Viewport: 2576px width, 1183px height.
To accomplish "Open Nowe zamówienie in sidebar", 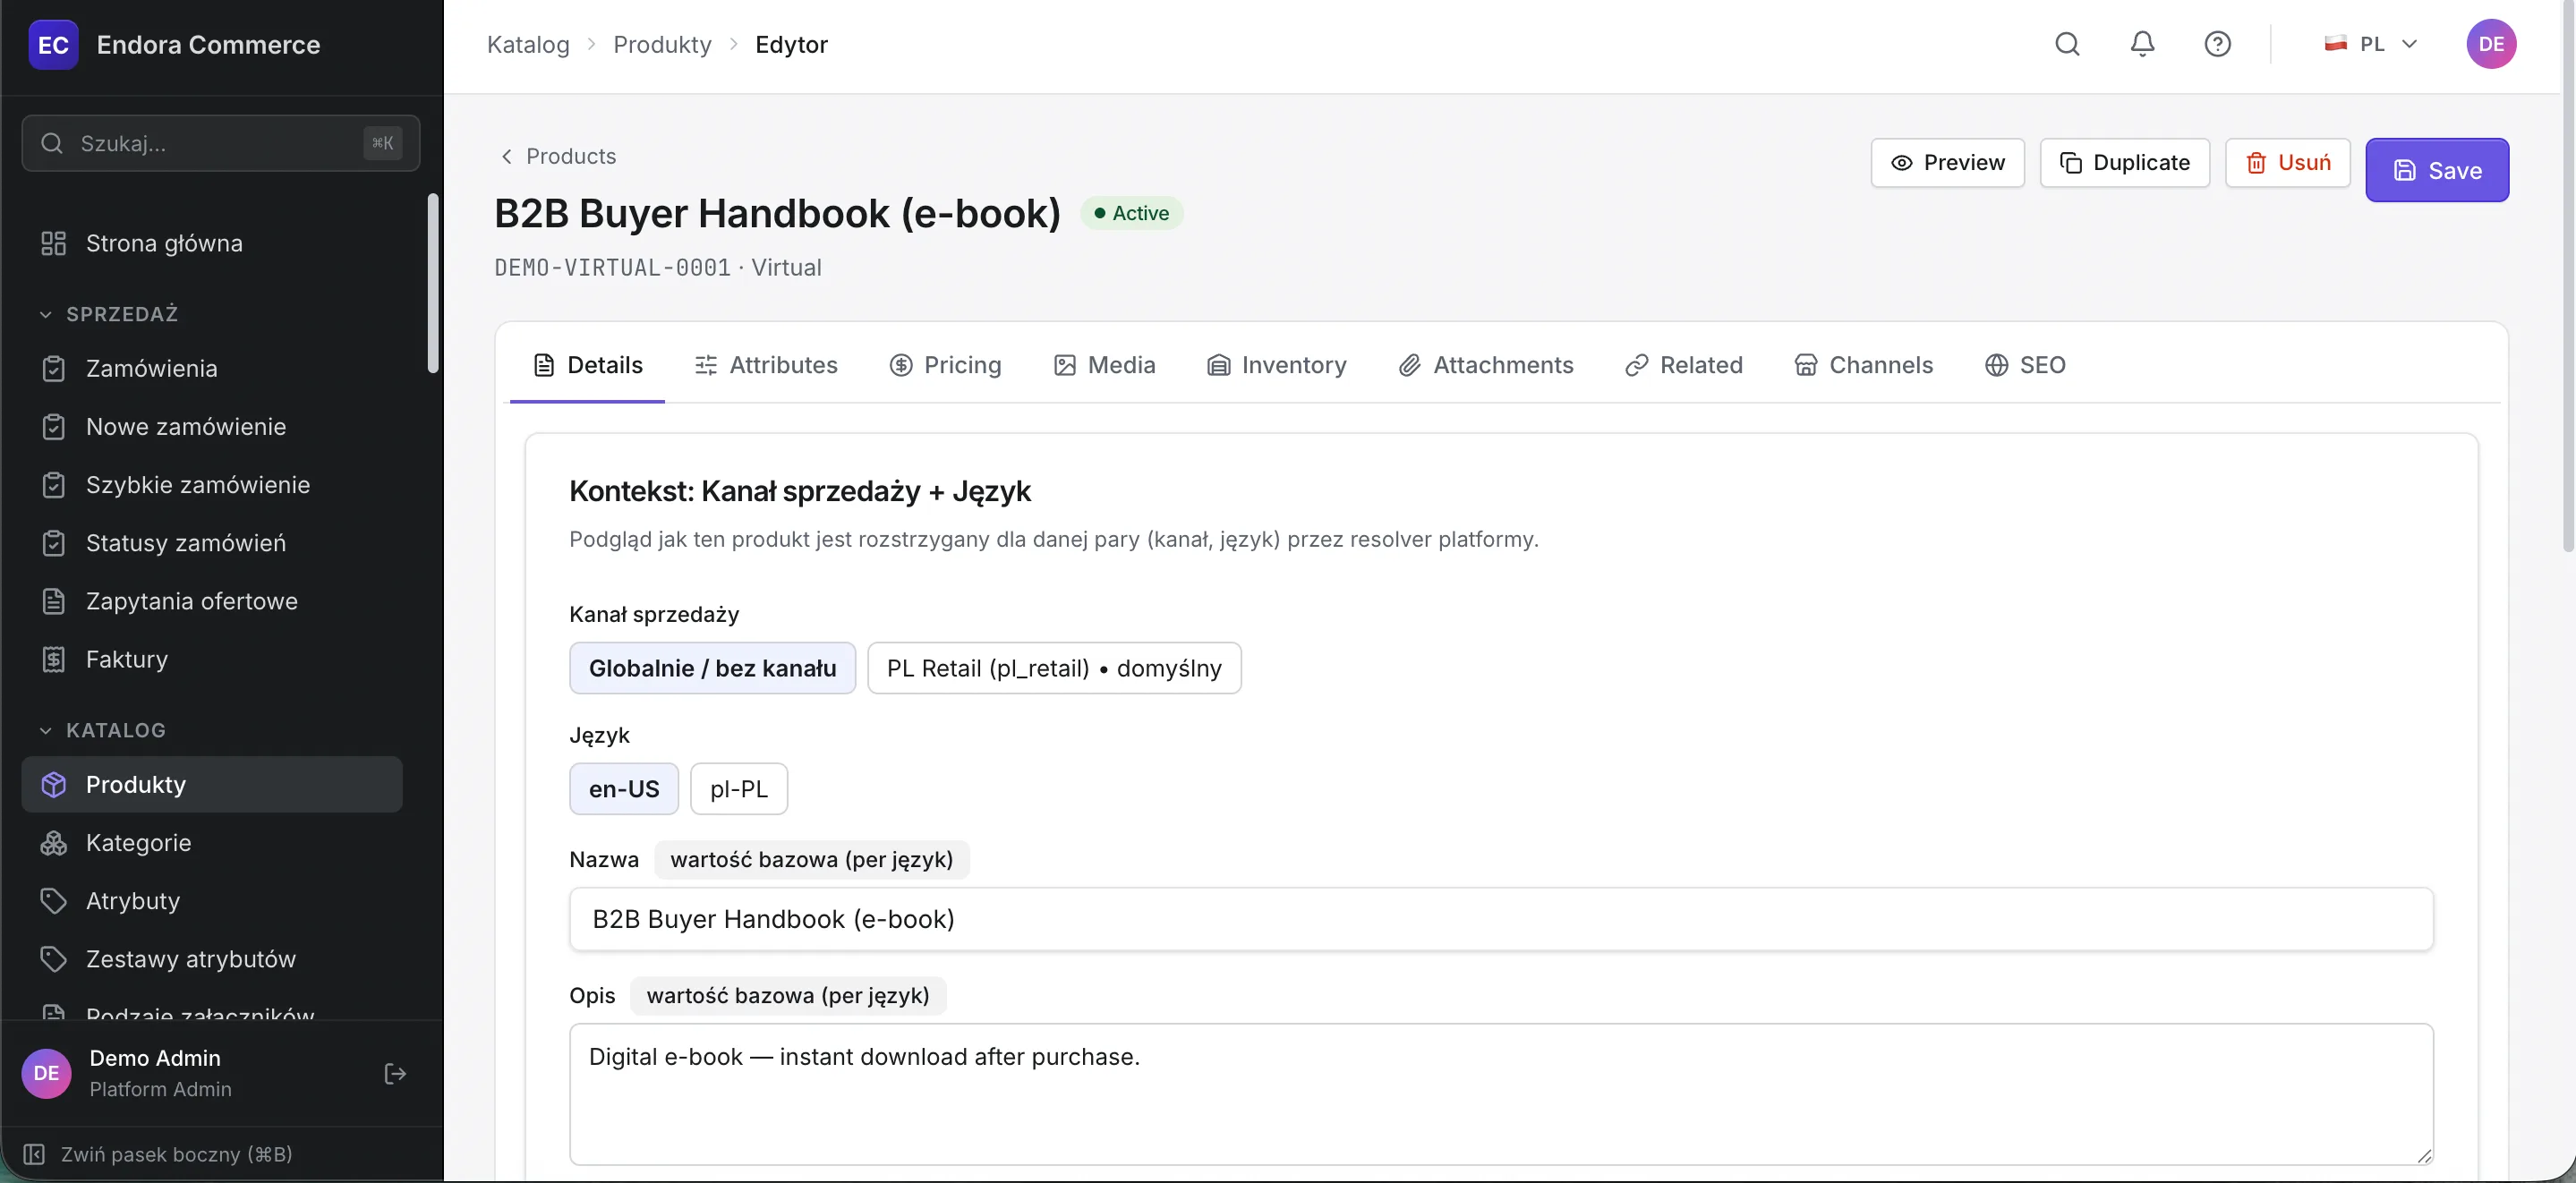I will tap(212, 426).
